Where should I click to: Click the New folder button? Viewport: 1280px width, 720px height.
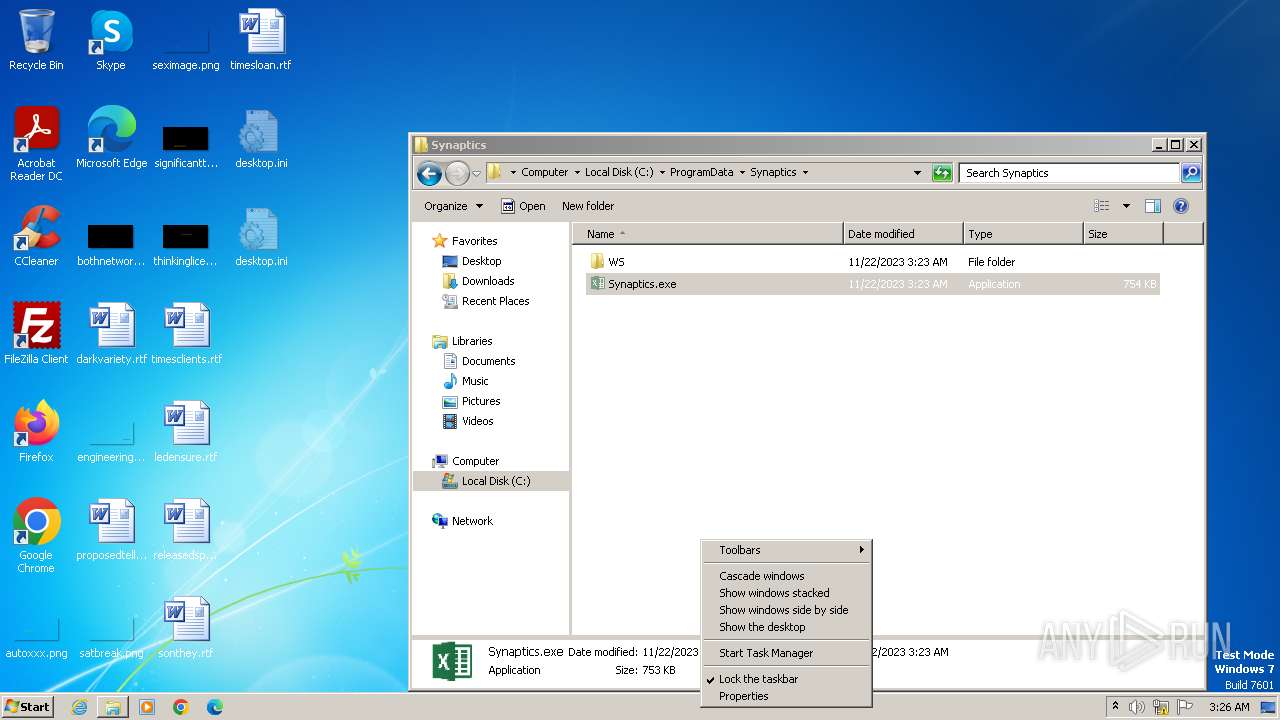coord(588,206)
